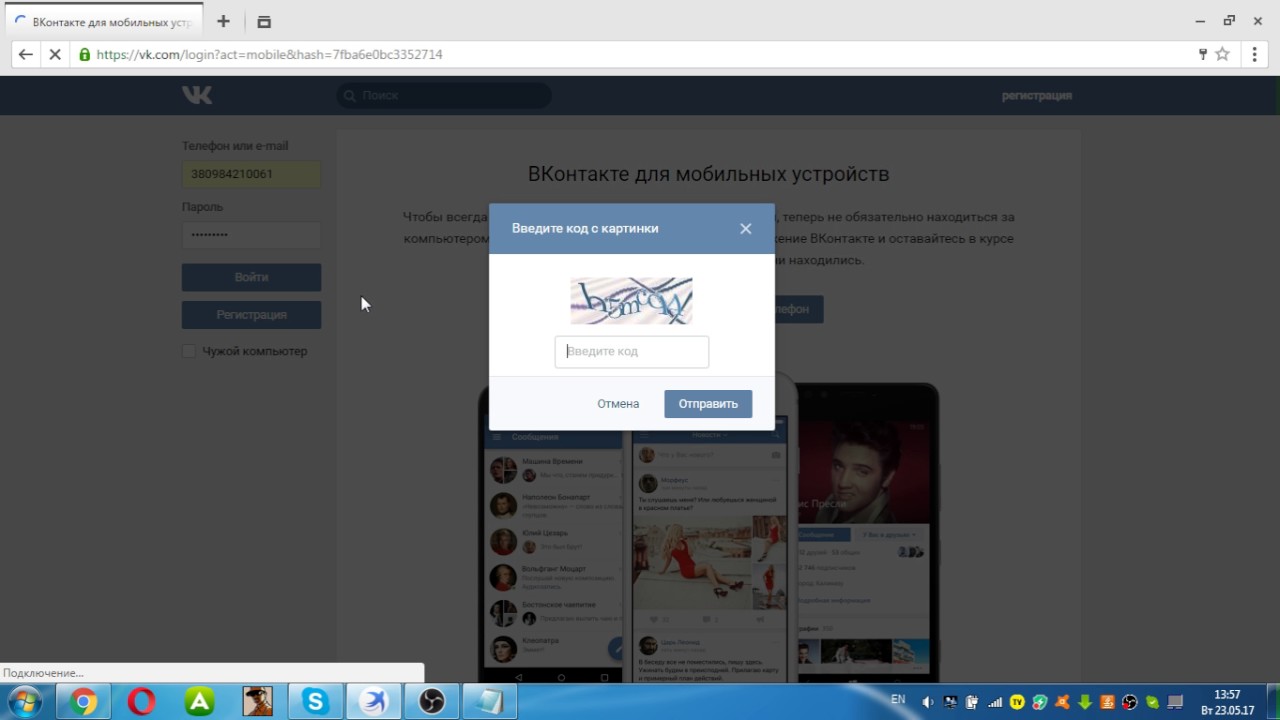Viewport: 1280px width, 720px height.
Task: Click the volume speaker tray icon
Action: tap(927, 702)
